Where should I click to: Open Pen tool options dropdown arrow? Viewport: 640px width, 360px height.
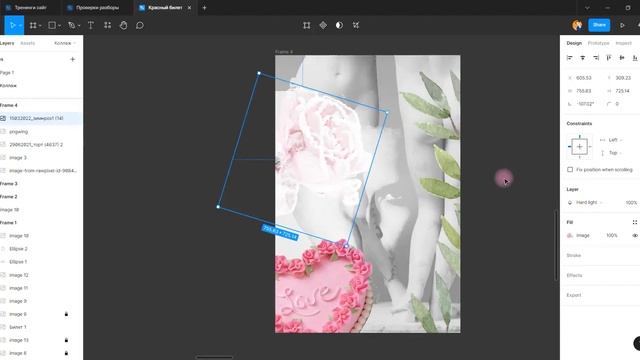(x=79, y=26)
